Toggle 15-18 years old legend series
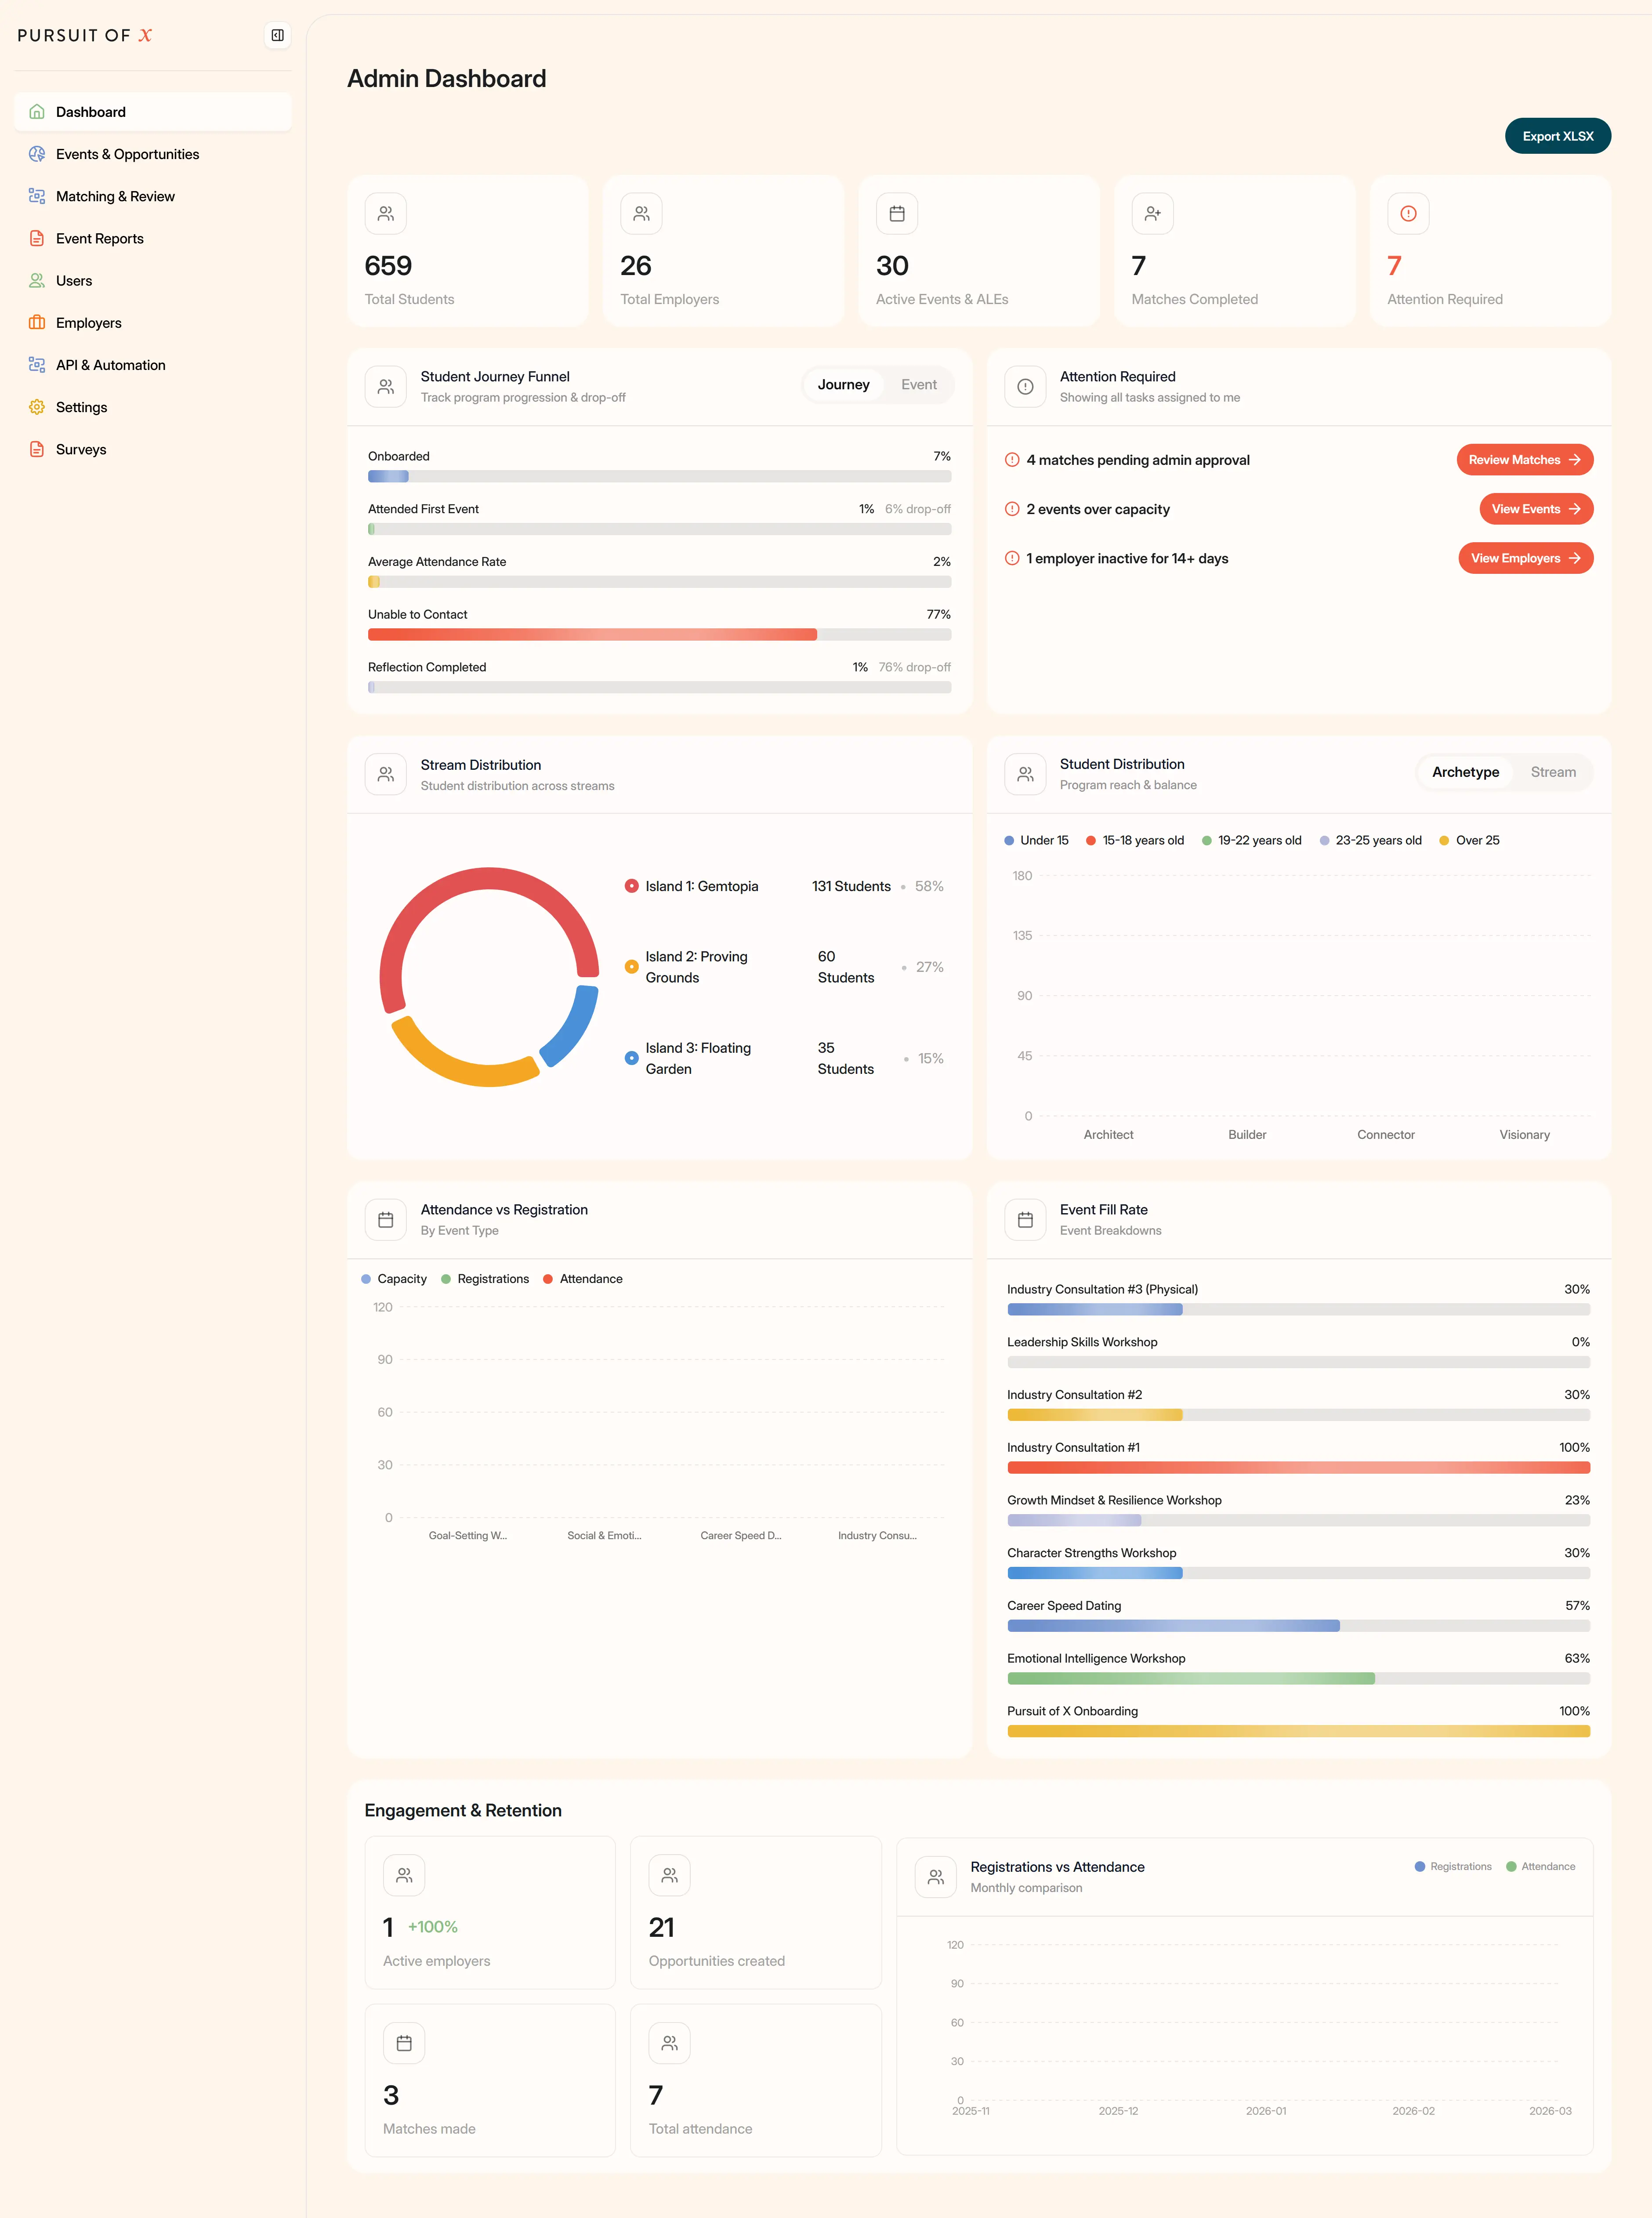The width and height of the screenshot is (1652, 2218). pos(1135,840)
